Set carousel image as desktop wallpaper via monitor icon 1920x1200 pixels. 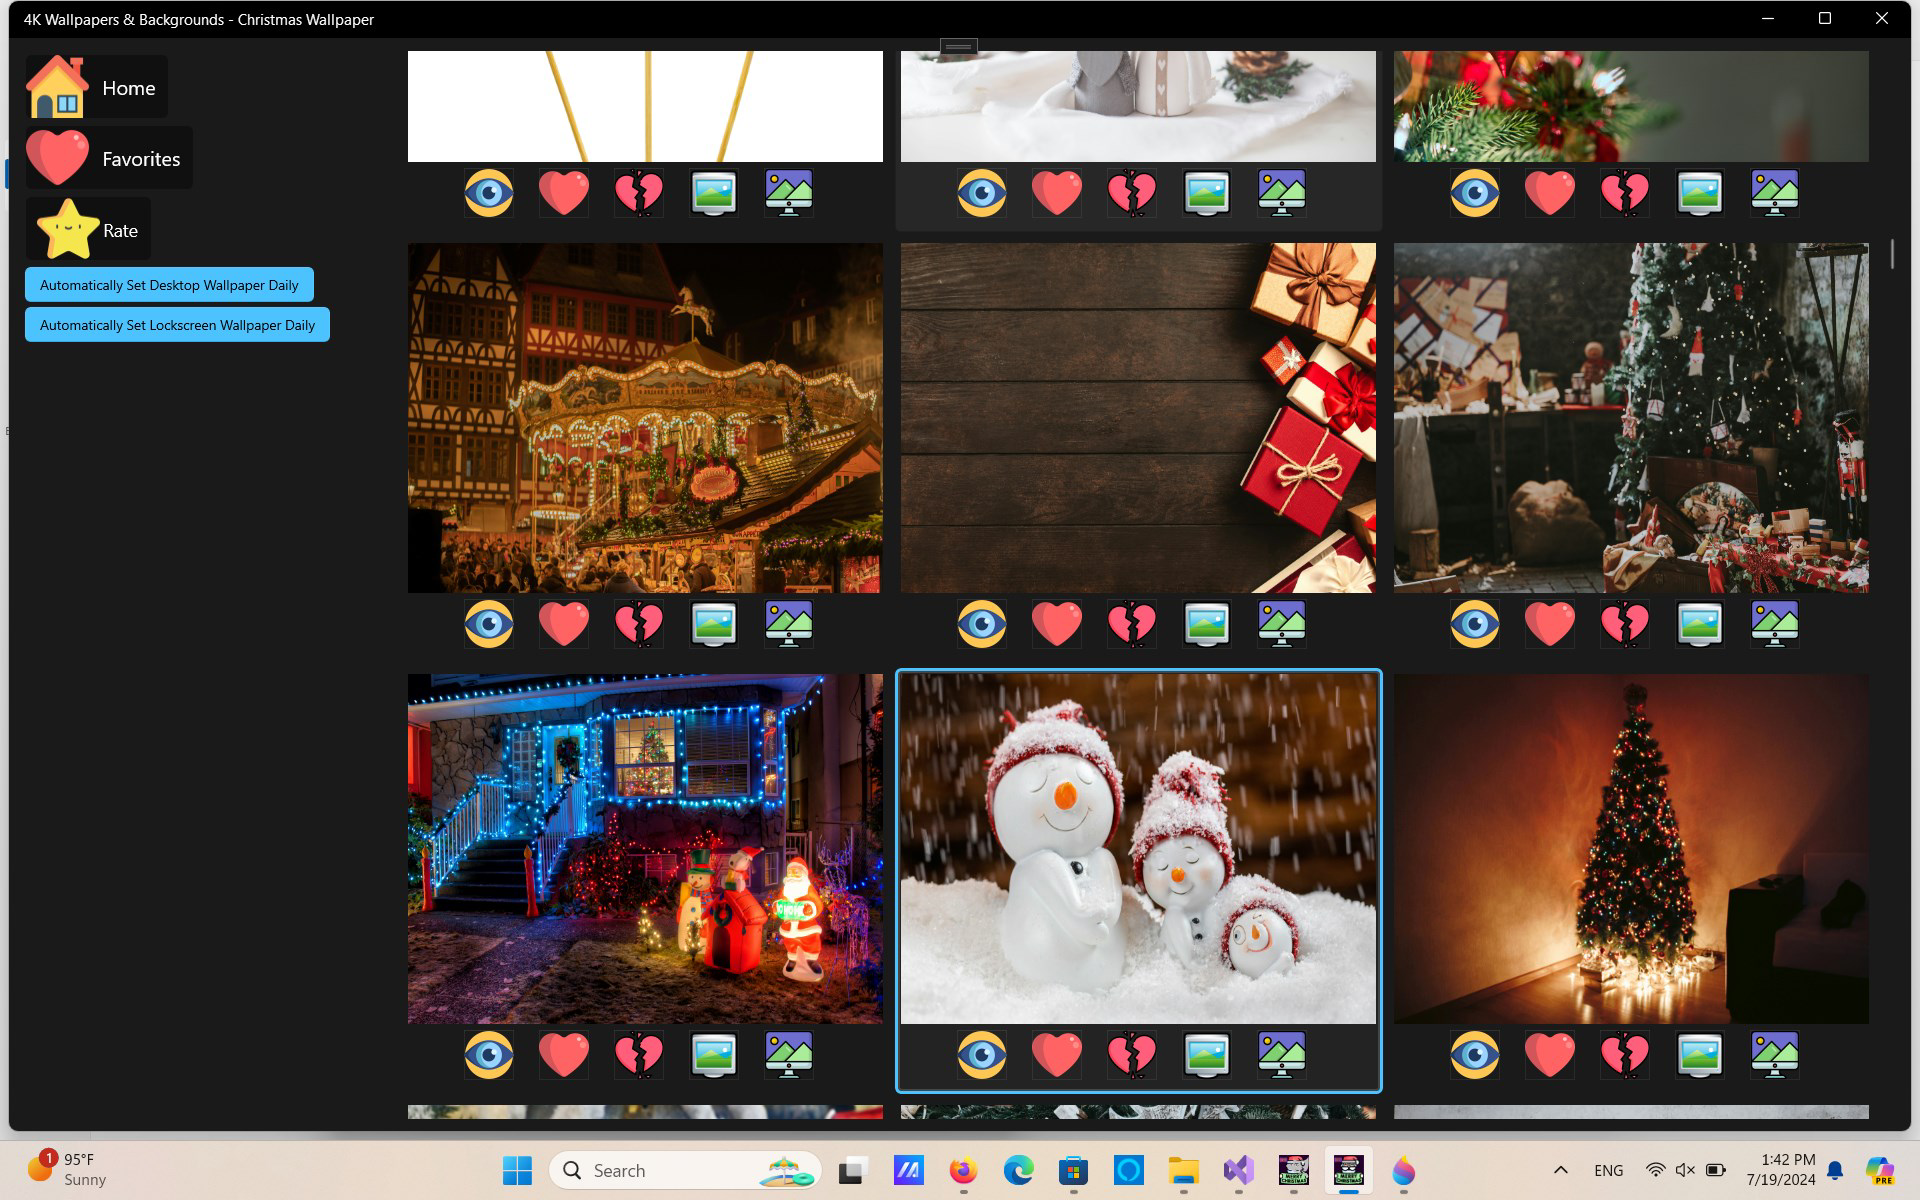tap(788, 624)
